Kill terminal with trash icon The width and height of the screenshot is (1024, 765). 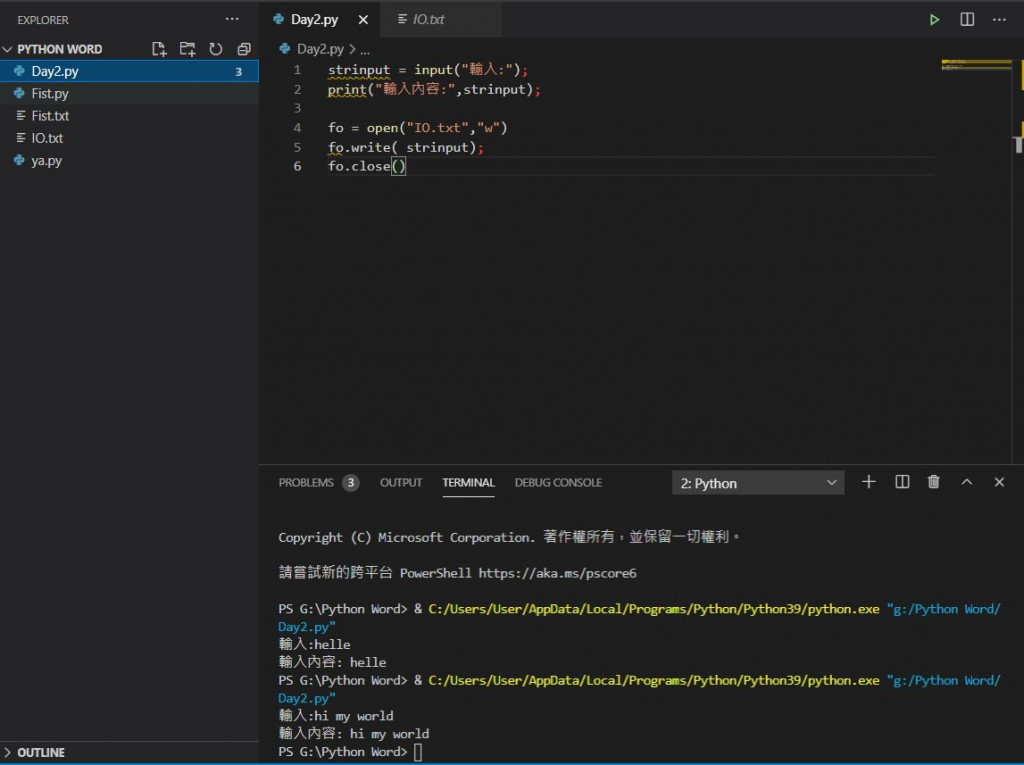pos(934,482)
